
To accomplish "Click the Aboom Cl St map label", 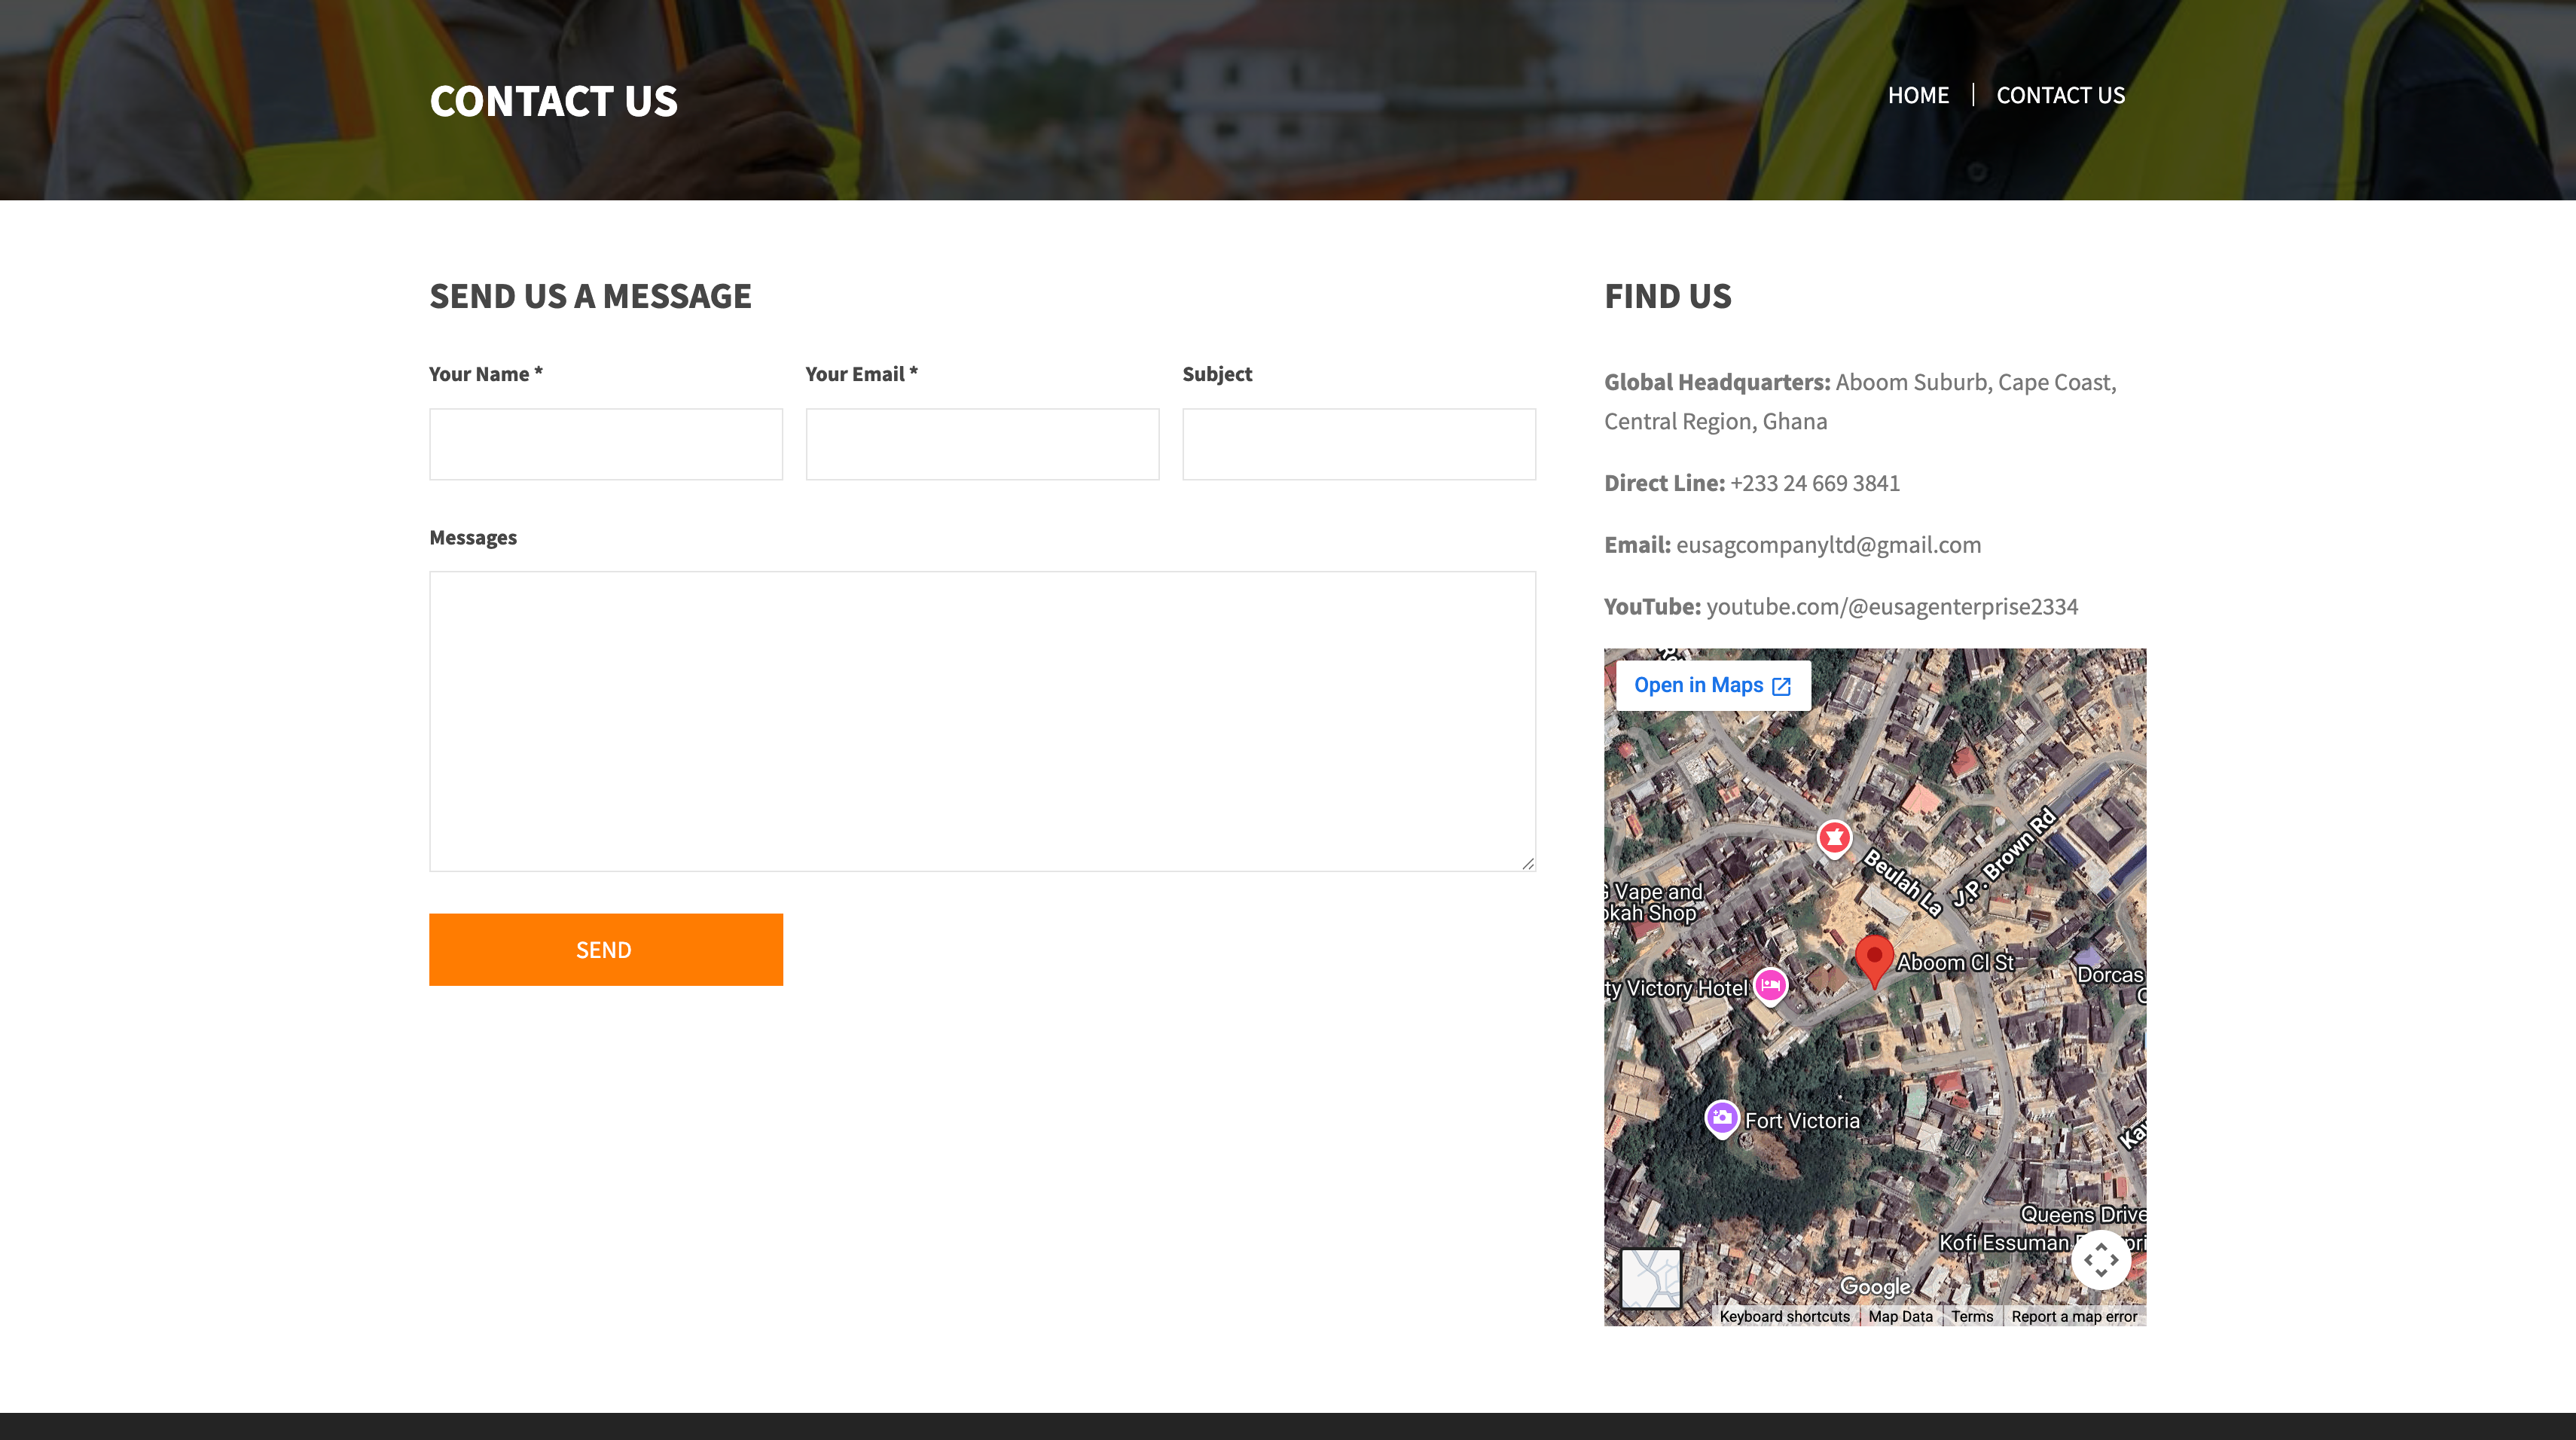I will 1955,963.
